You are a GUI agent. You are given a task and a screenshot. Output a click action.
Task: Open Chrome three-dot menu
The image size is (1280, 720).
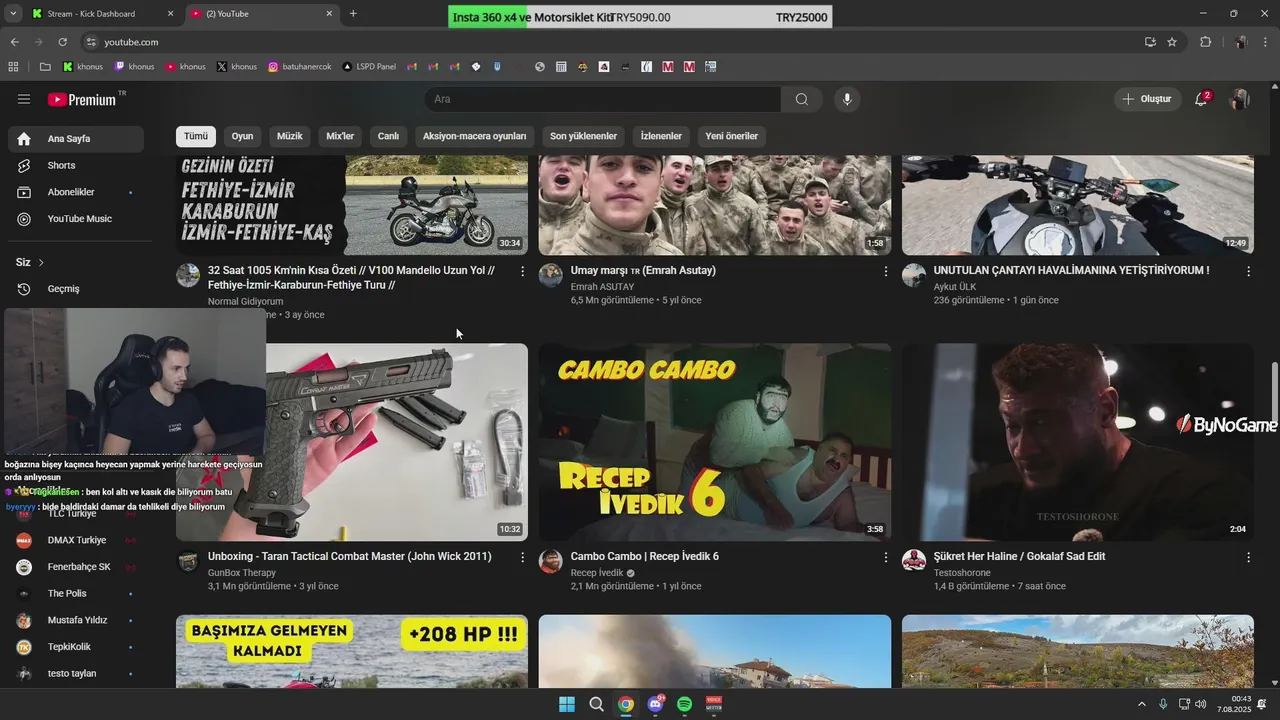click(x=1264, y=42)
